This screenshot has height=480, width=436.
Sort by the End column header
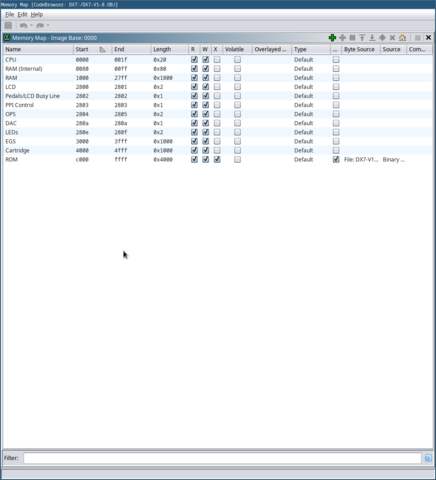131,49
